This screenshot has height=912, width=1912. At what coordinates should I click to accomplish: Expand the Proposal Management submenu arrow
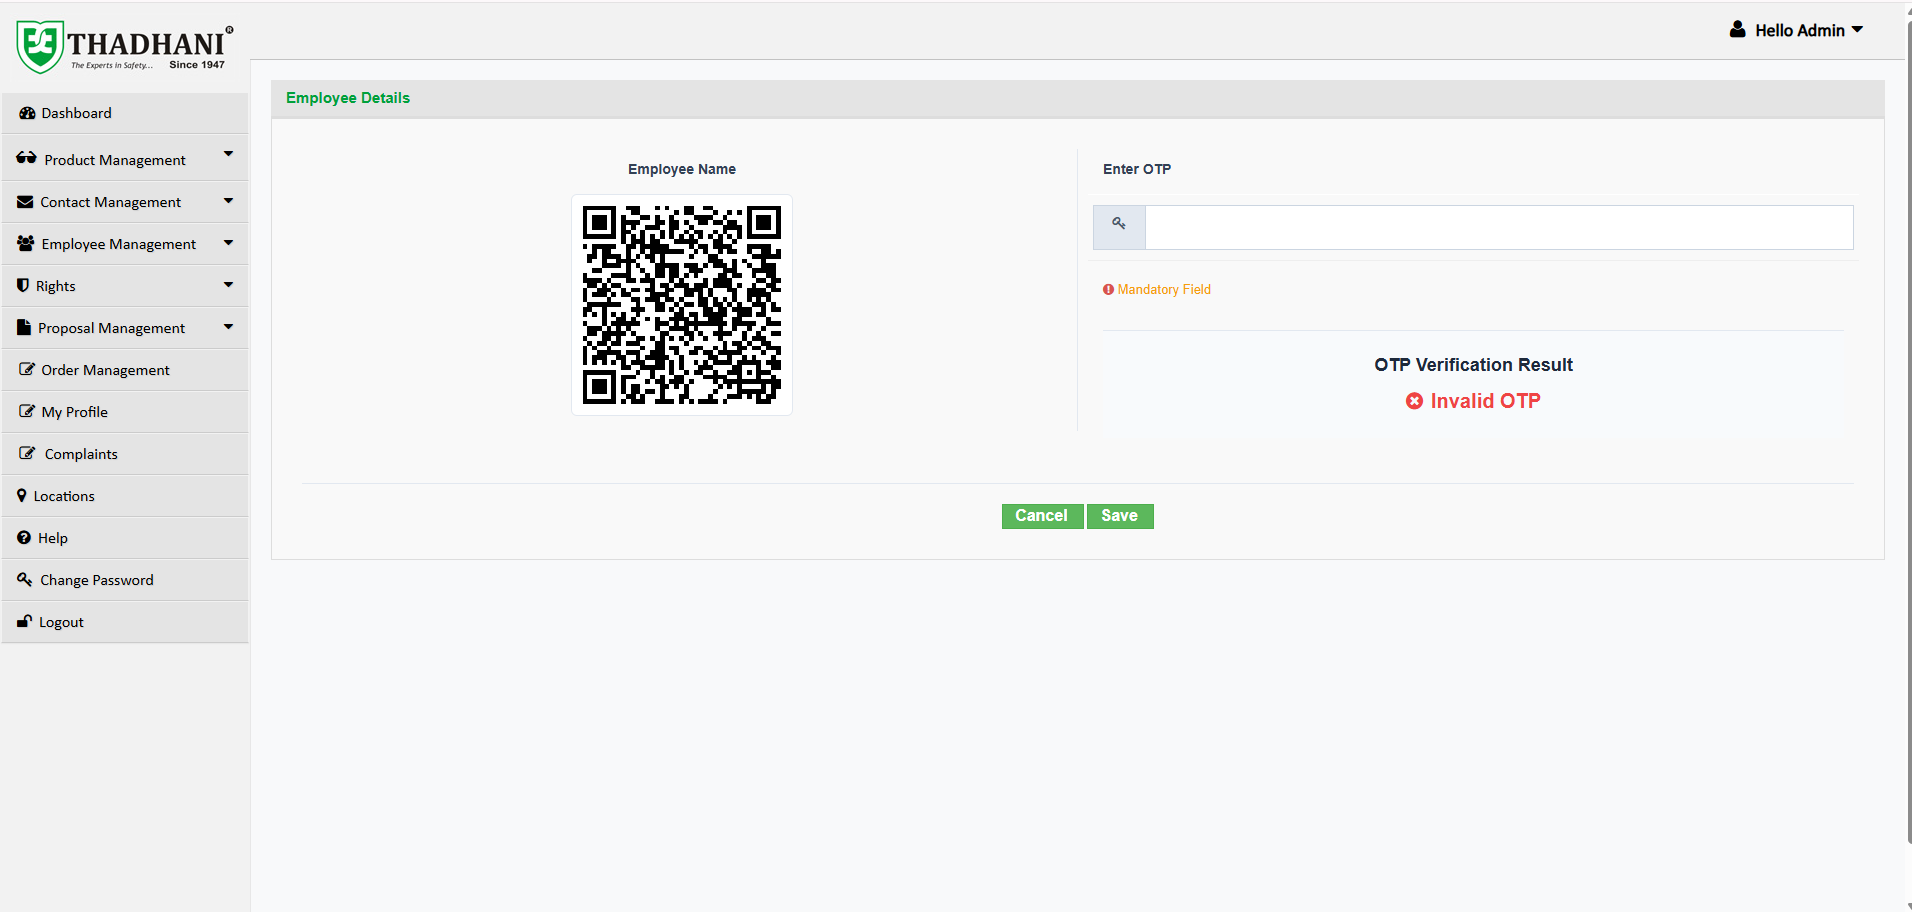point(228,327)
